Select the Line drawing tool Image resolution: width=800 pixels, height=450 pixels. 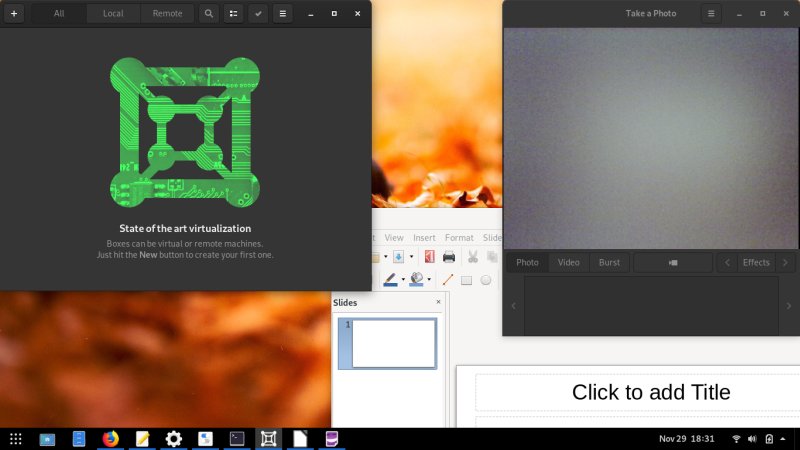(x=447, y=280)
